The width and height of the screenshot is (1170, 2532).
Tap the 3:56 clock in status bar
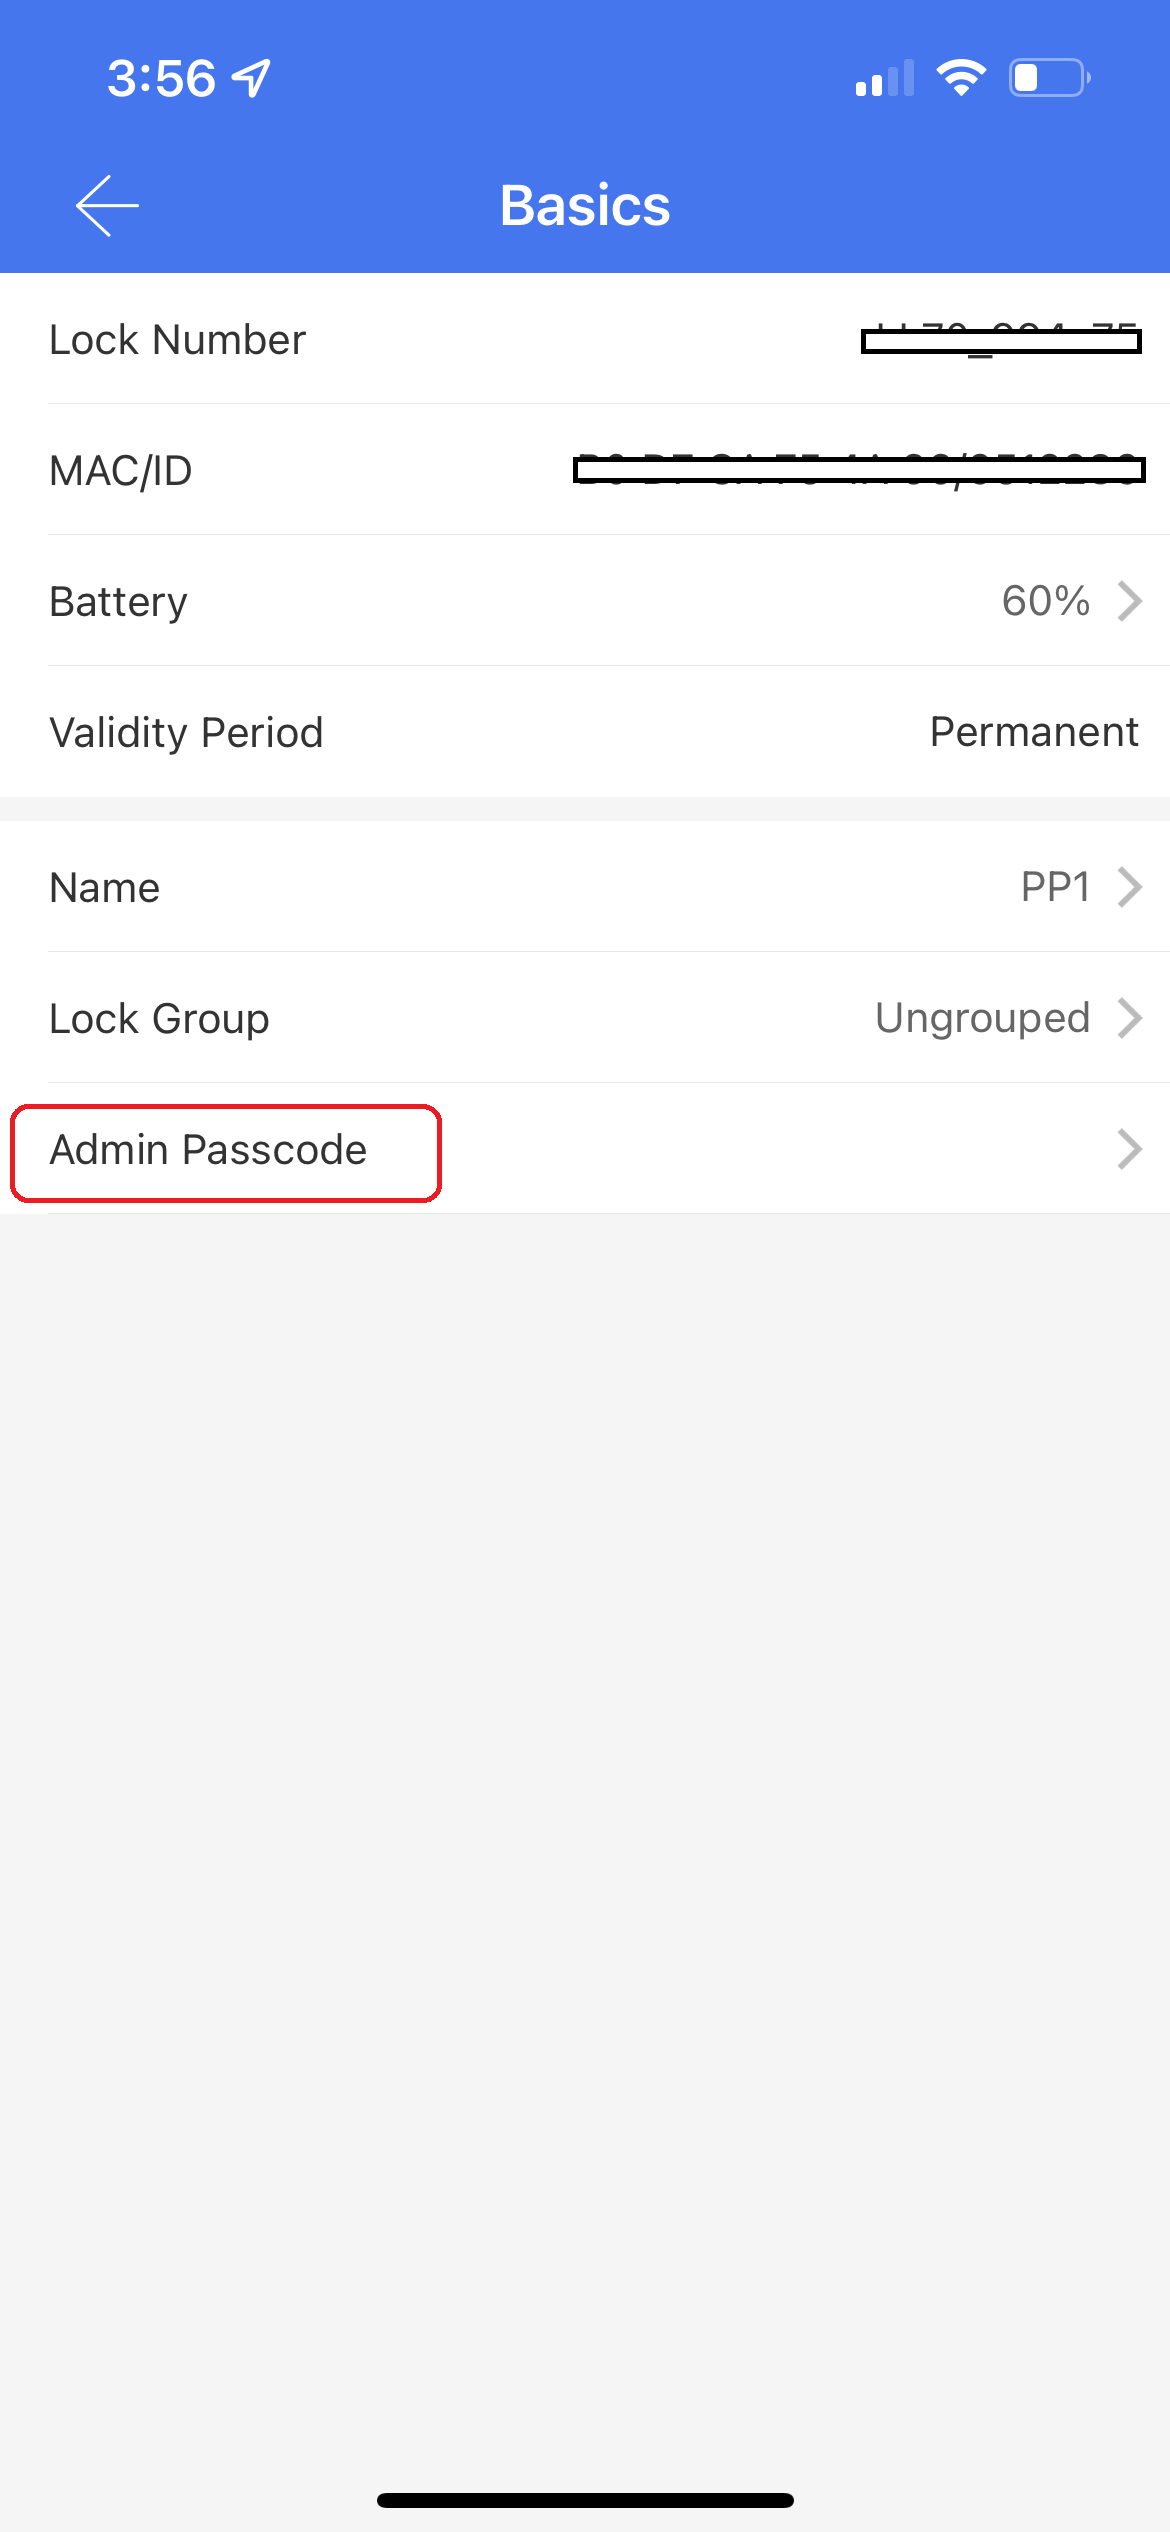(161, 78)
